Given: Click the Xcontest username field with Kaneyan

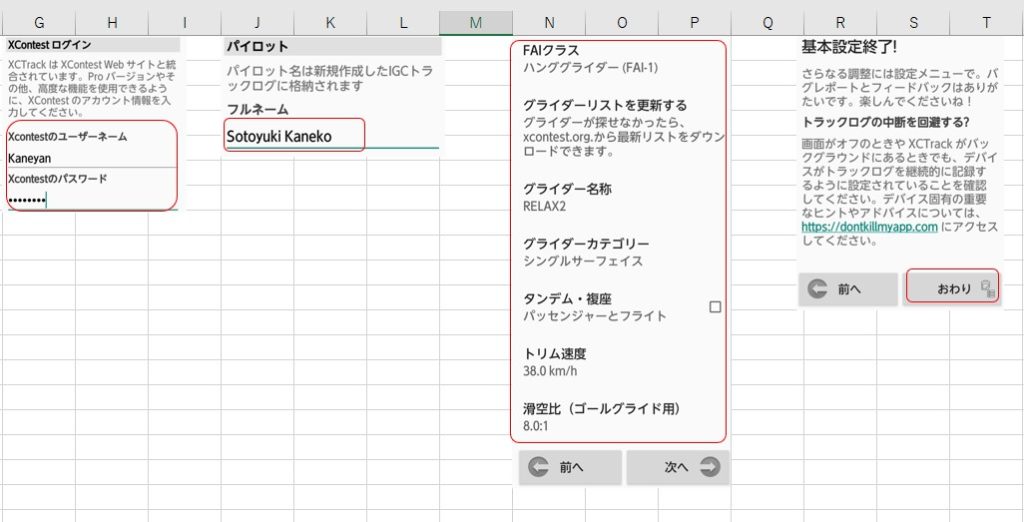Looking at the screenshot, I should [x=90, y=158].
